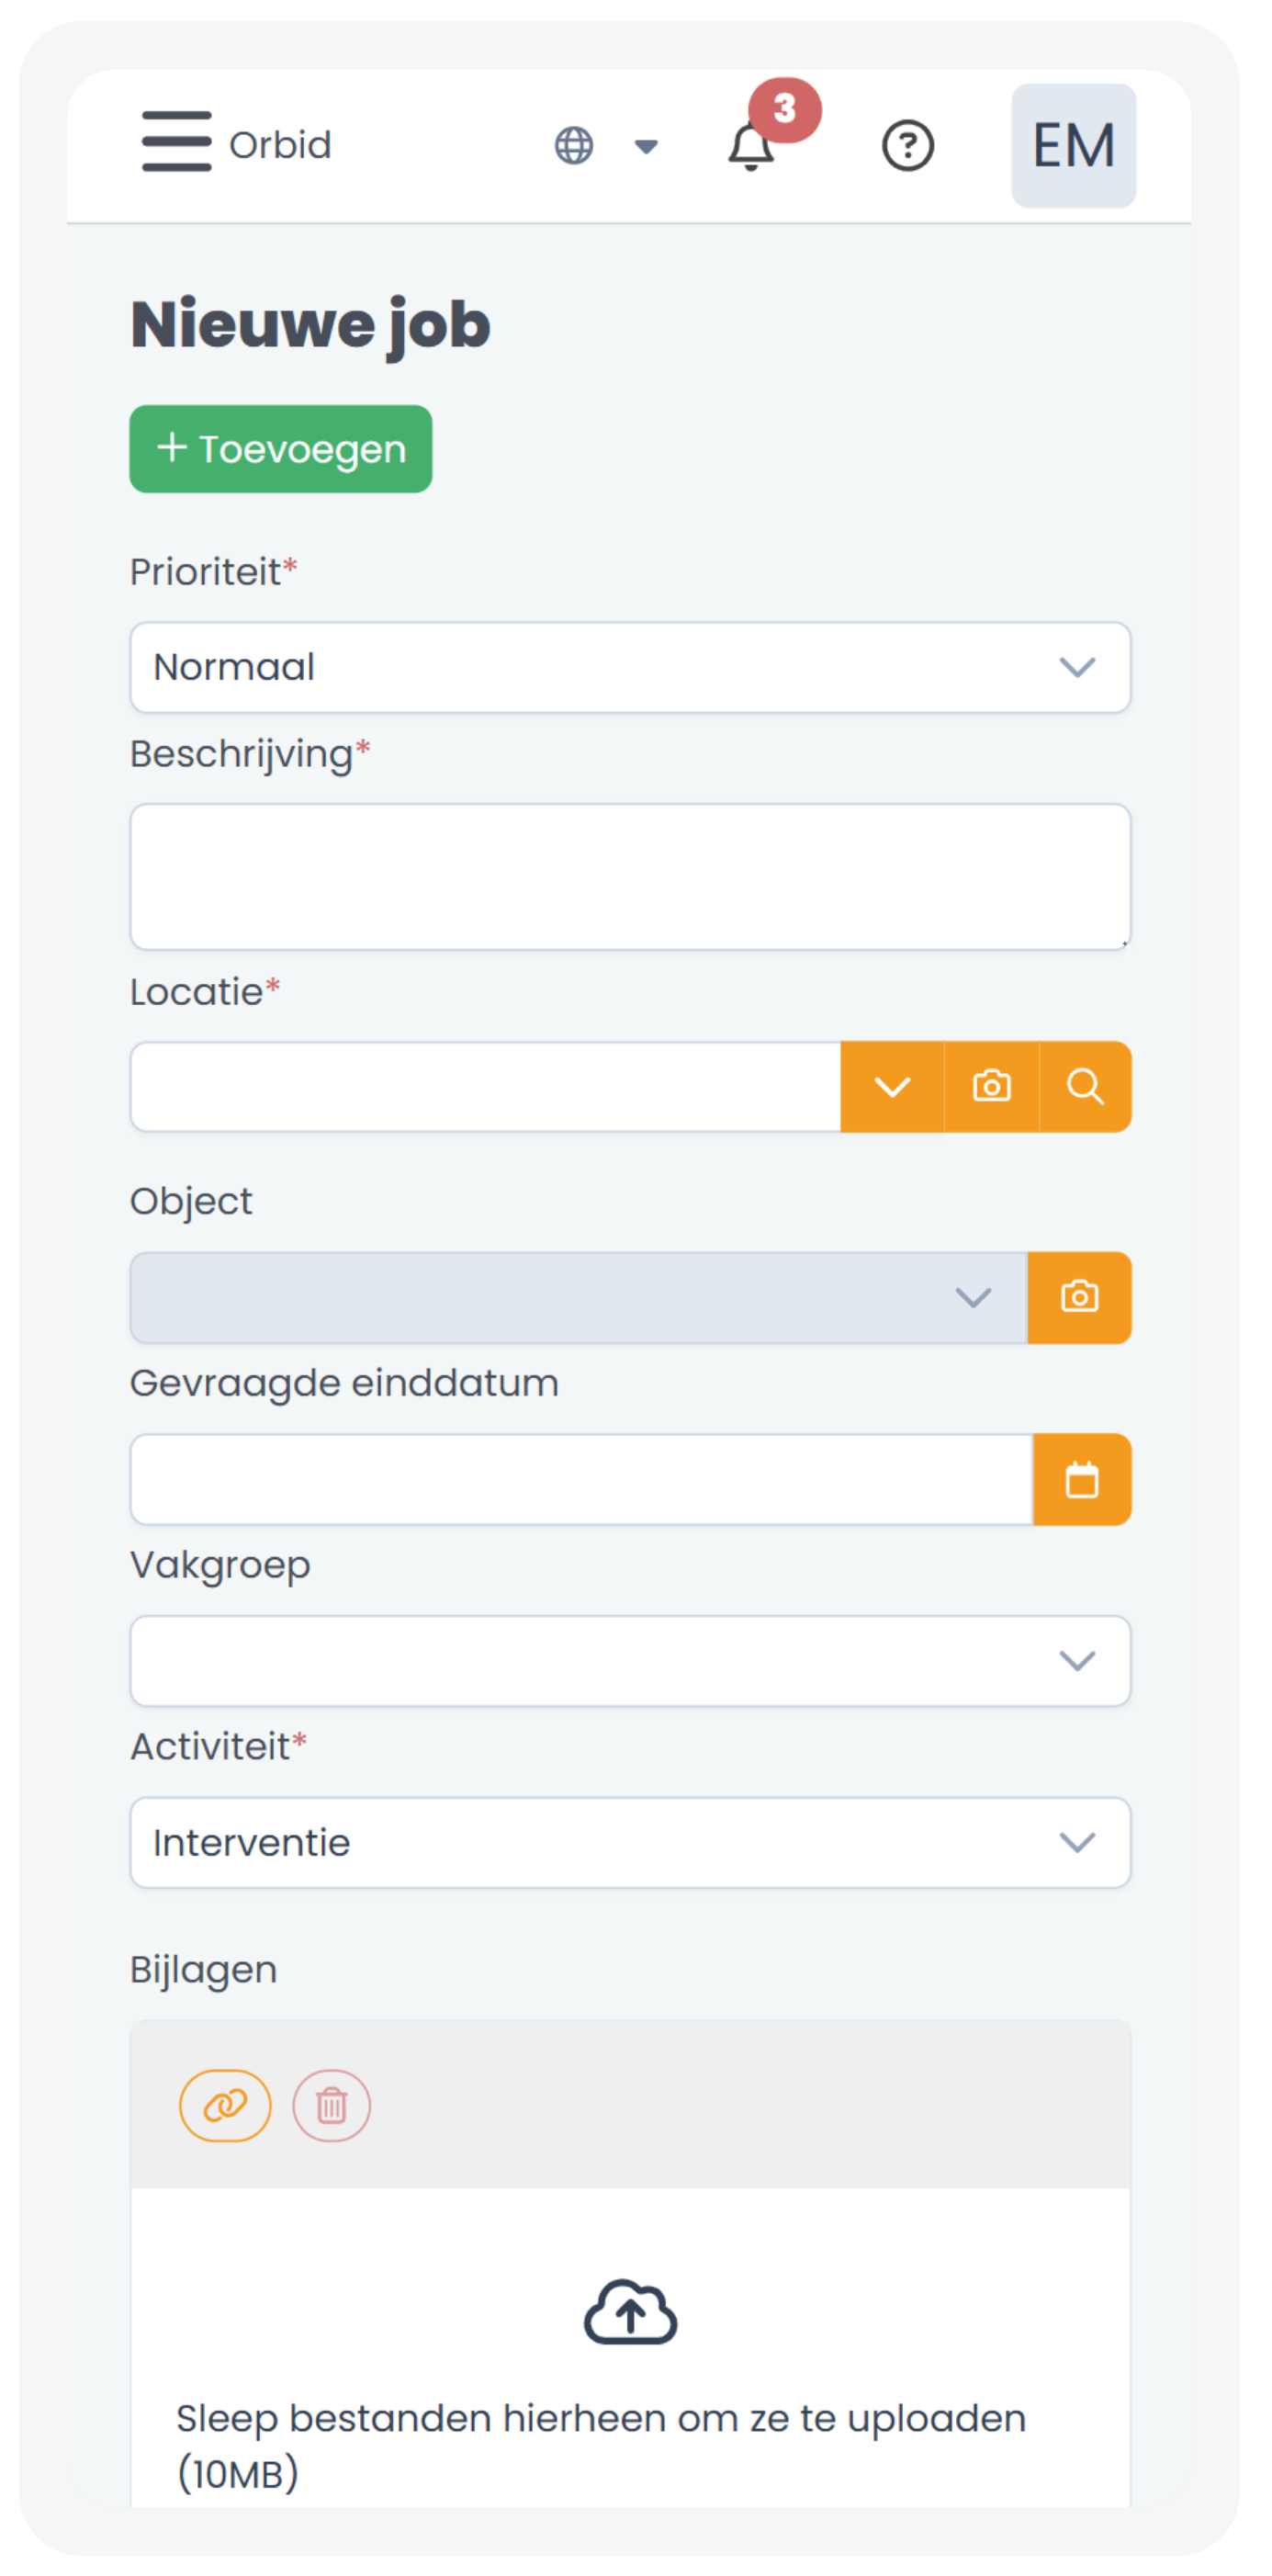
Task: Click the Locatie camera scan button
Action: coord(991,1086)
